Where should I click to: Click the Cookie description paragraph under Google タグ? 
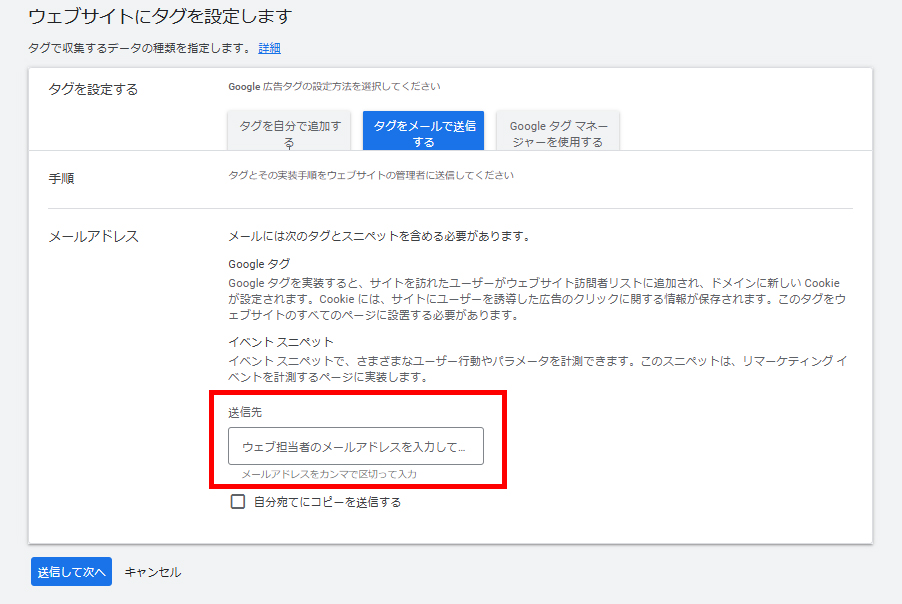534,299
